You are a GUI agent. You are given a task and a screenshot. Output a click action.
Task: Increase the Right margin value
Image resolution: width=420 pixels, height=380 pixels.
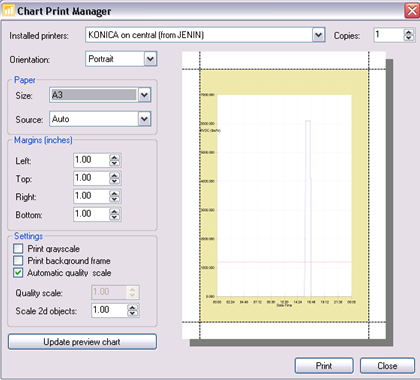point(114,194)
